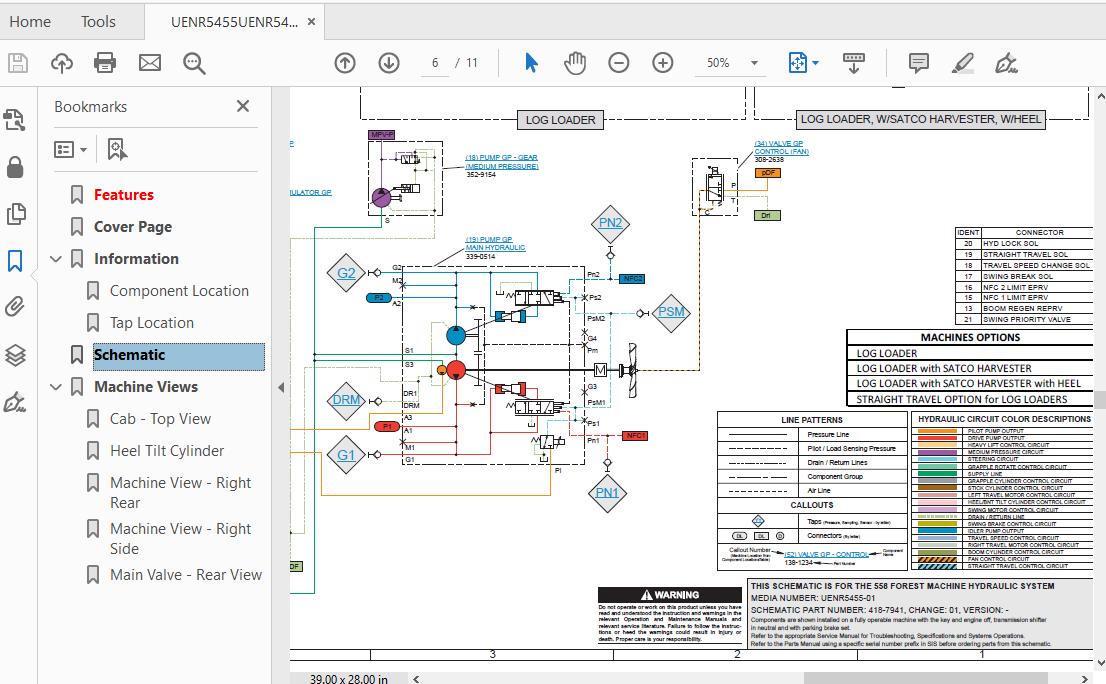Click the scrolling mode keyboard icon

pos(853,63)
